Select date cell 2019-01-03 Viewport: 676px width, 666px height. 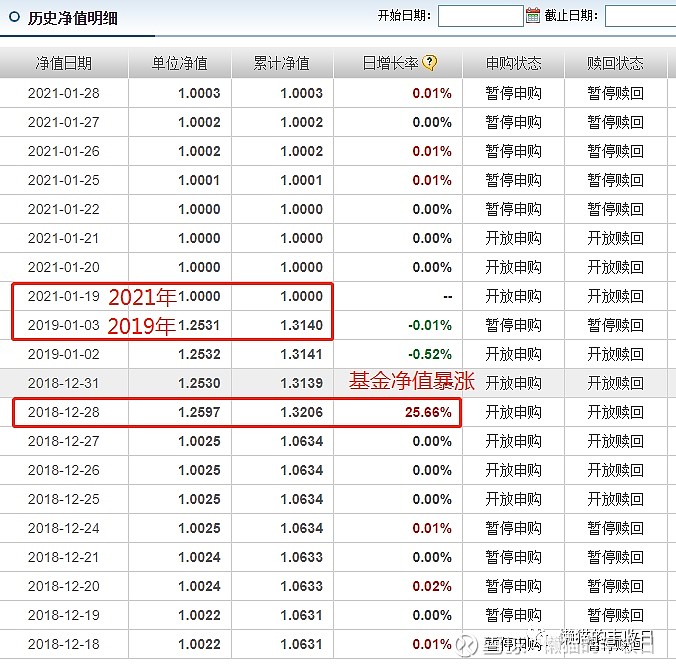tap(64, 325)
